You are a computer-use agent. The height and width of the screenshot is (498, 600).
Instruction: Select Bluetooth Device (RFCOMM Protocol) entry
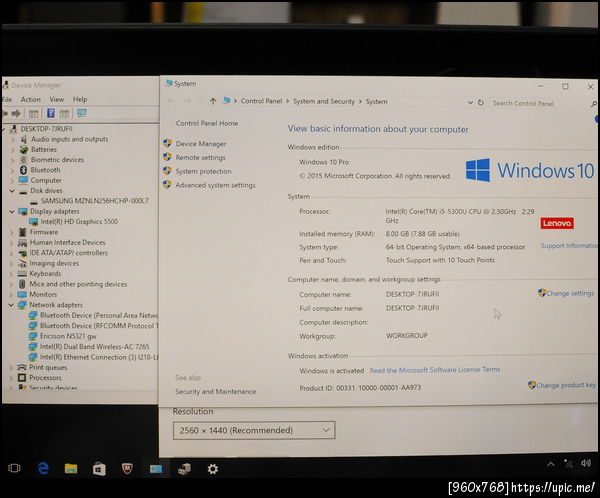[99, 325]
